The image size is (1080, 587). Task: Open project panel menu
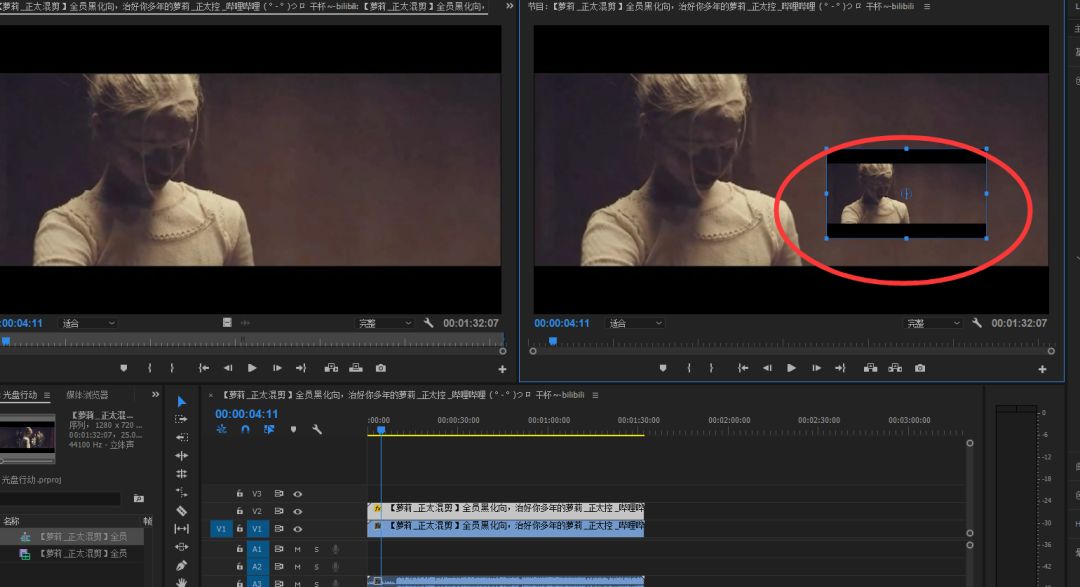(47, 395)
